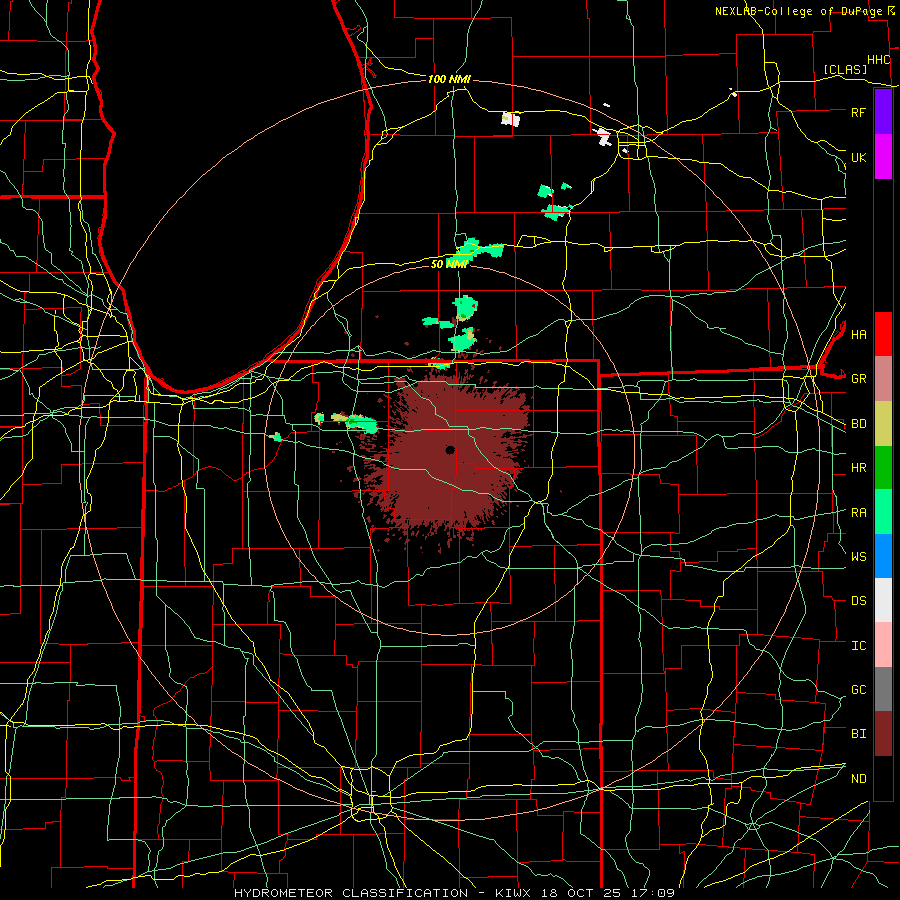Screen dimensions: 900x900
Task: Click the IC light pink legend swatch
Action: coord(883,645)
